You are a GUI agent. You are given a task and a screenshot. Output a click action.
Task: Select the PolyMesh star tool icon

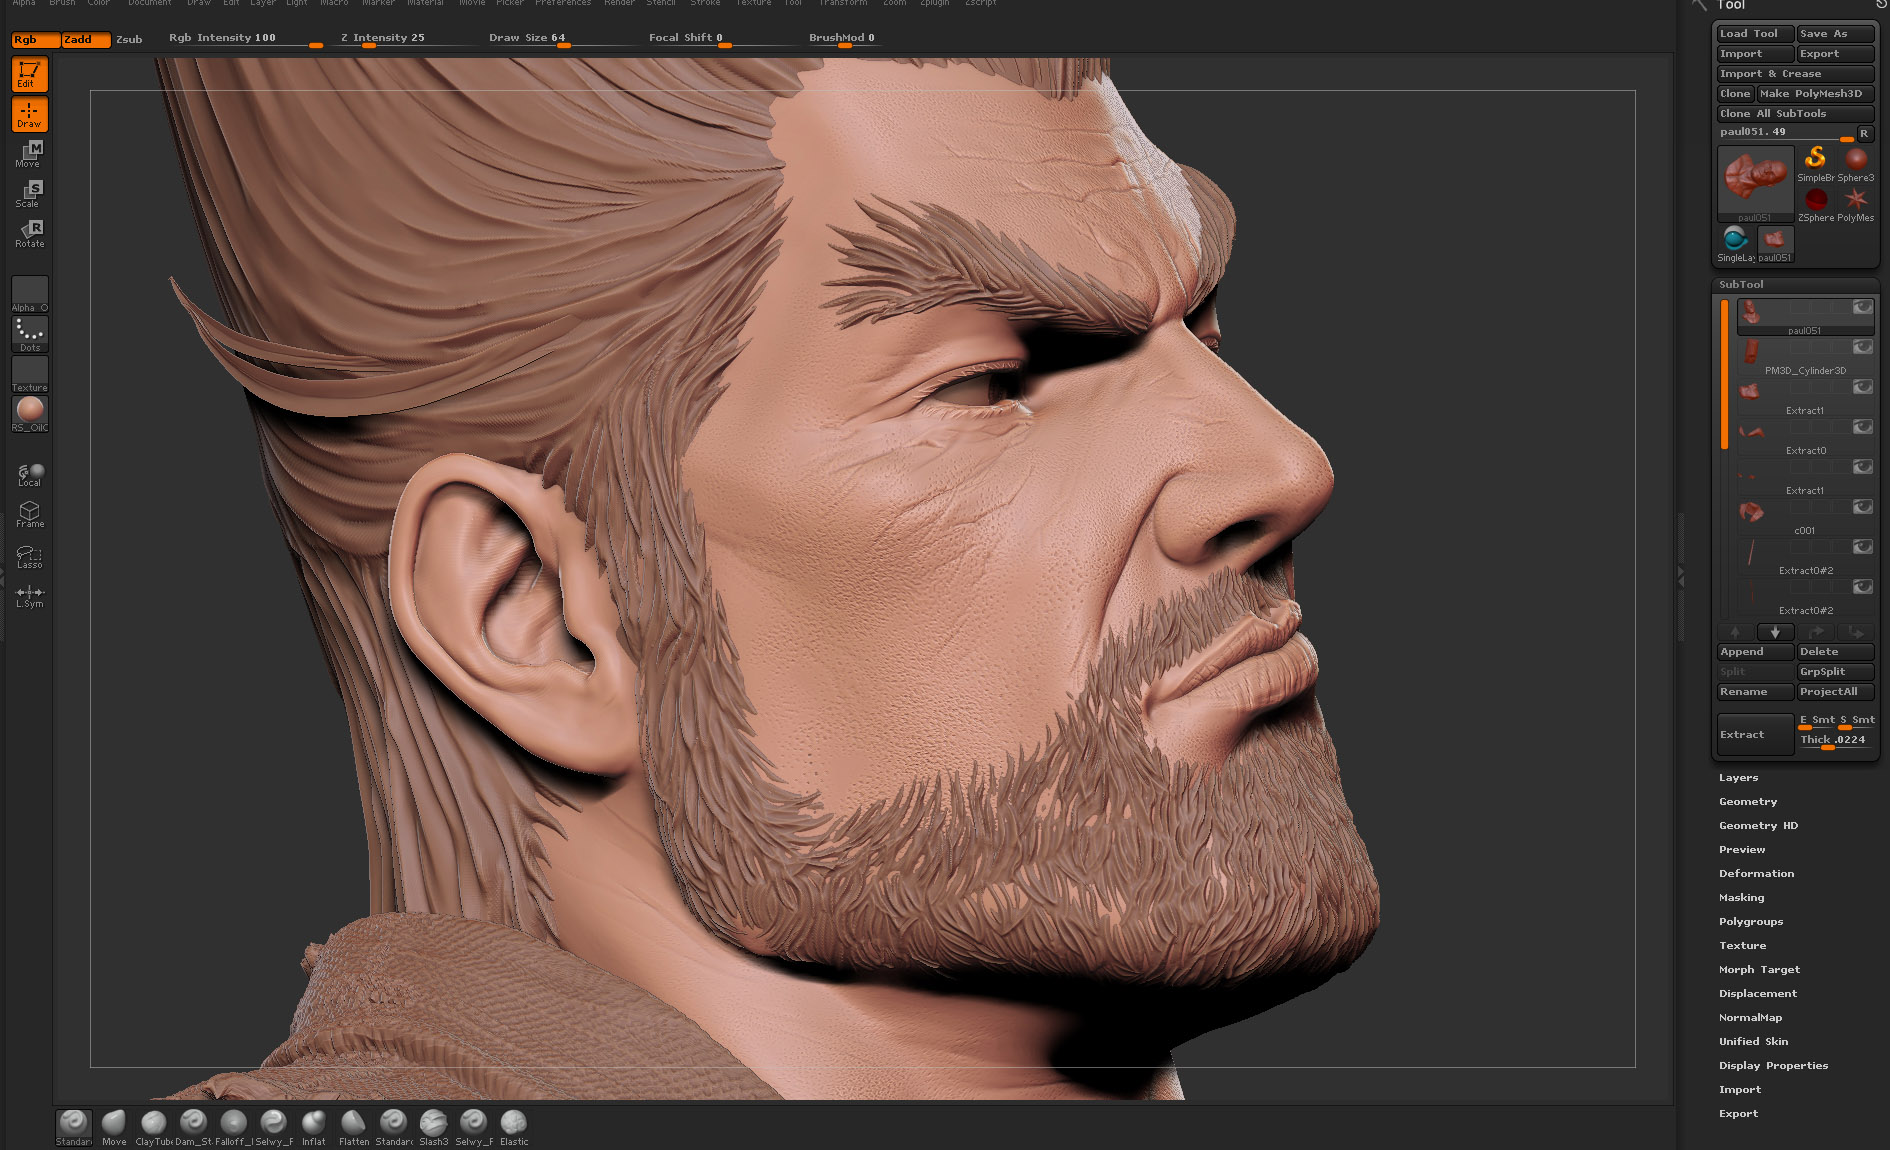(x=1856, y=204)
